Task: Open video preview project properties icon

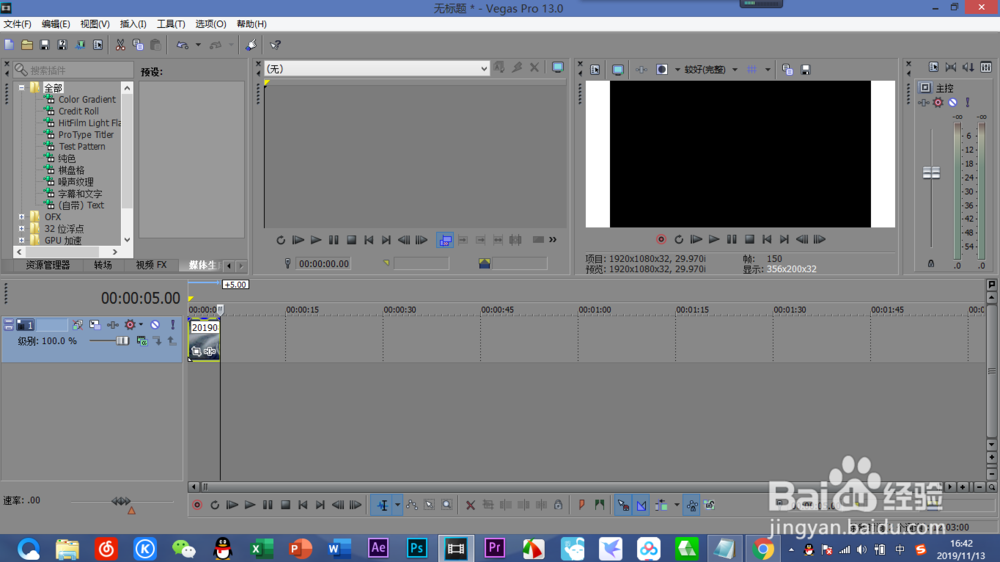Action: click(x=594, y=70)
